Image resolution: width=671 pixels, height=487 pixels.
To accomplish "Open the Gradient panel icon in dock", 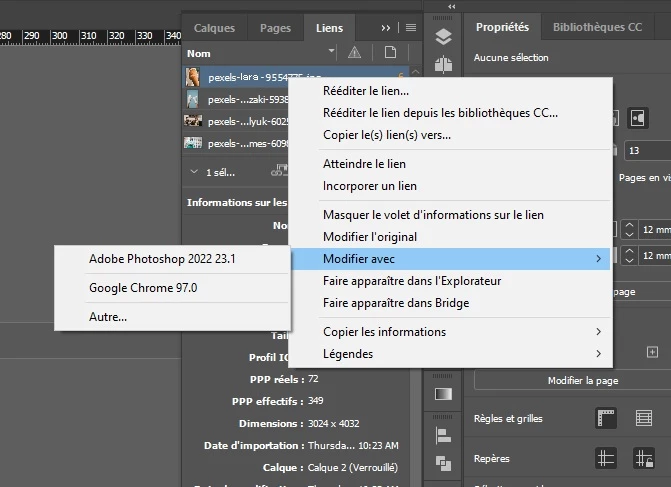I will pos(443,394).
